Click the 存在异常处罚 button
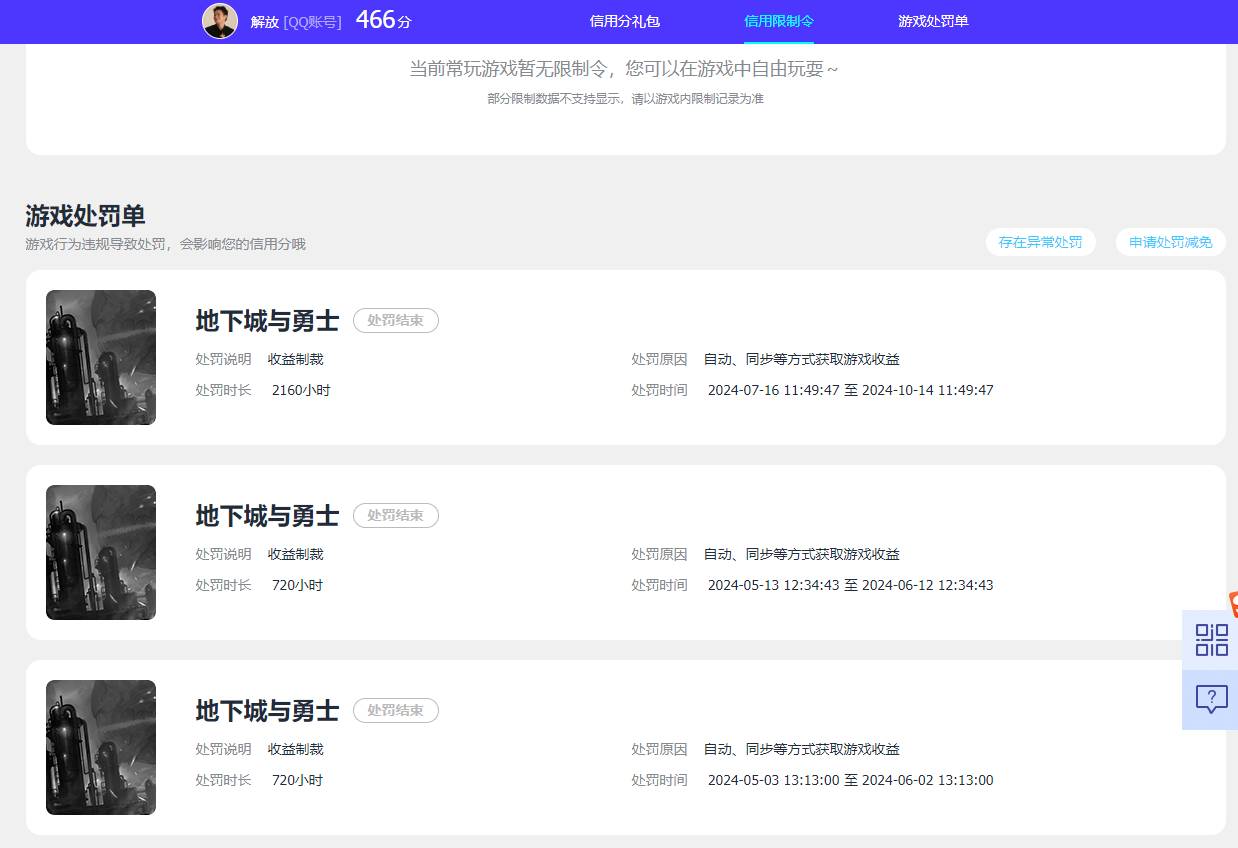The height and width of the screenshot is (848, 1238). click(x=1040, y=242)
